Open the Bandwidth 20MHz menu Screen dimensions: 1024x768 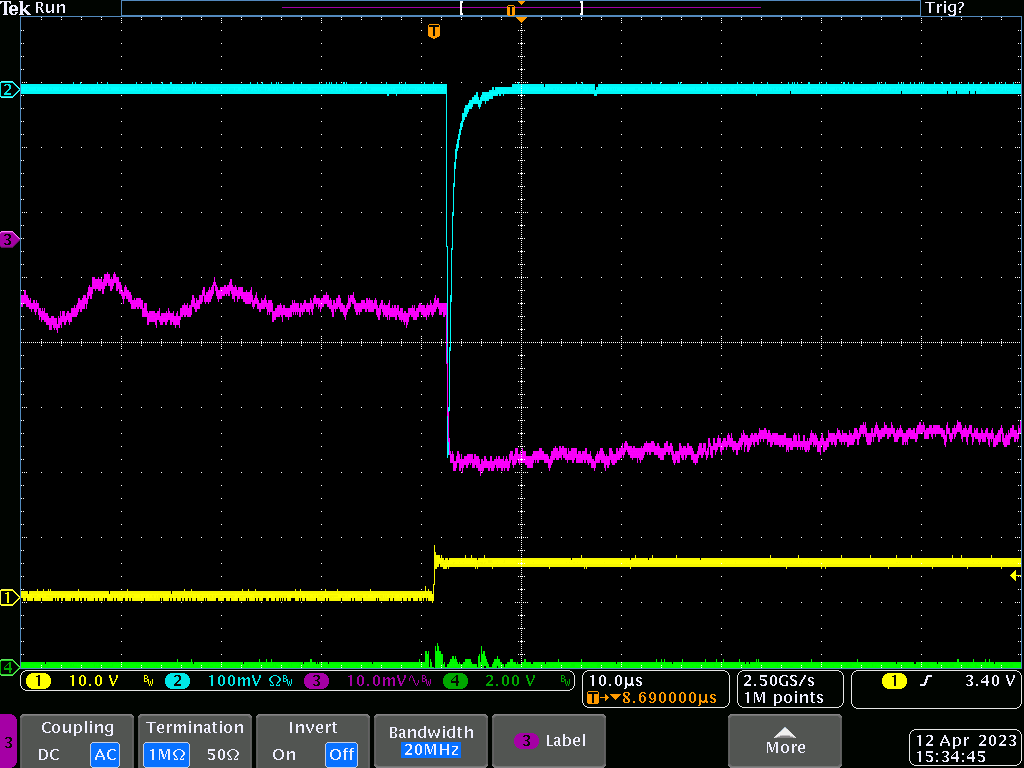pos(433,741)
